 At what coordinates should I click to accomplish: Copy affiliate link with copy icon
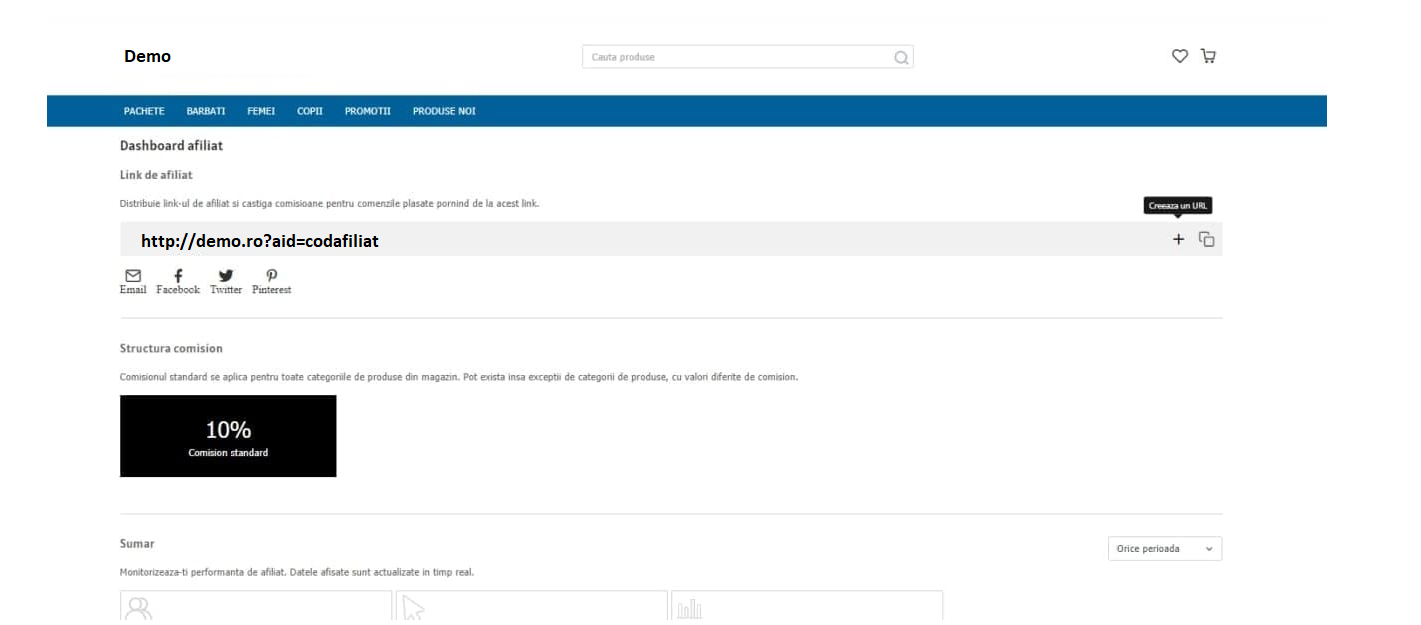pyautogui.click(x=1207, y=239)
